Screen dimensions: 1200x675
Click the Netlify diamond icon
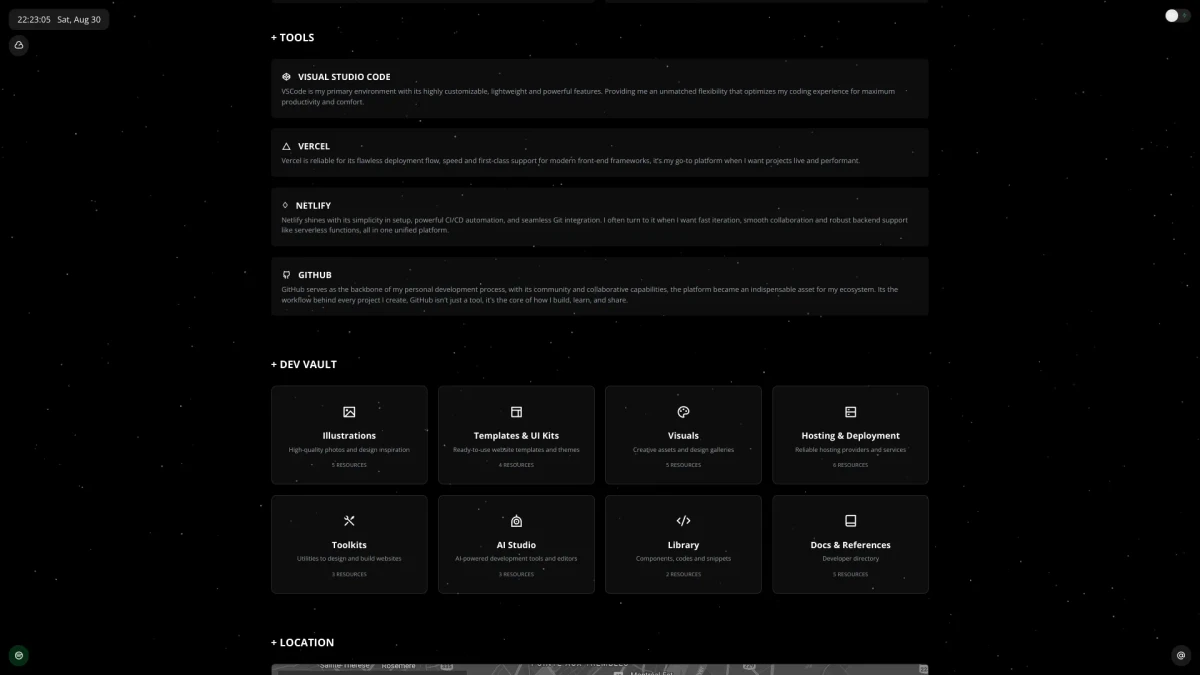[x=285, y=205]
